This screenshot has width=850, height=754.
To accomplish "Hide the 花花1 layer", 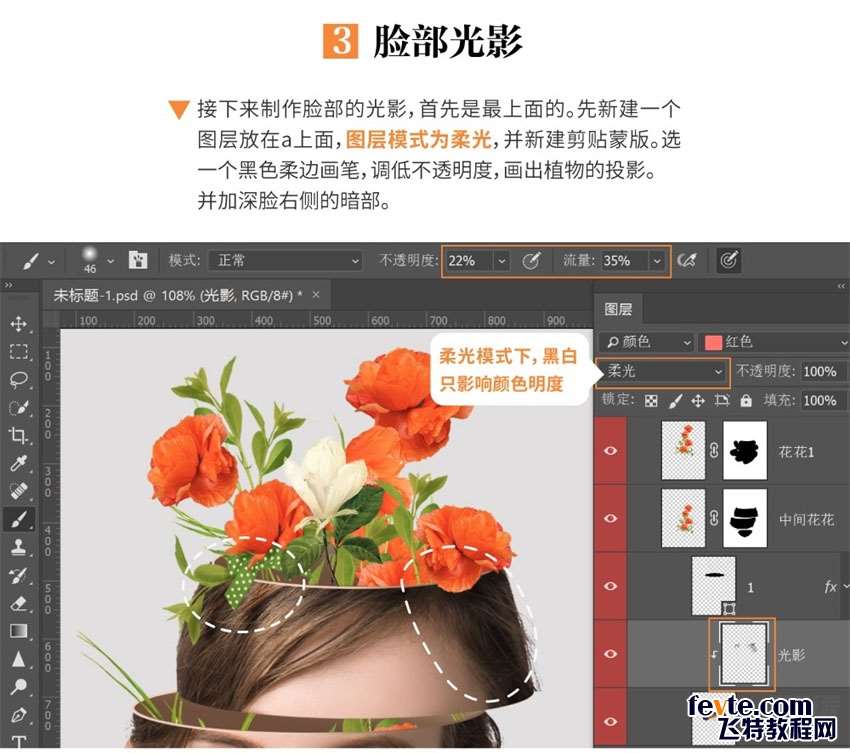I will click(610, 451).
